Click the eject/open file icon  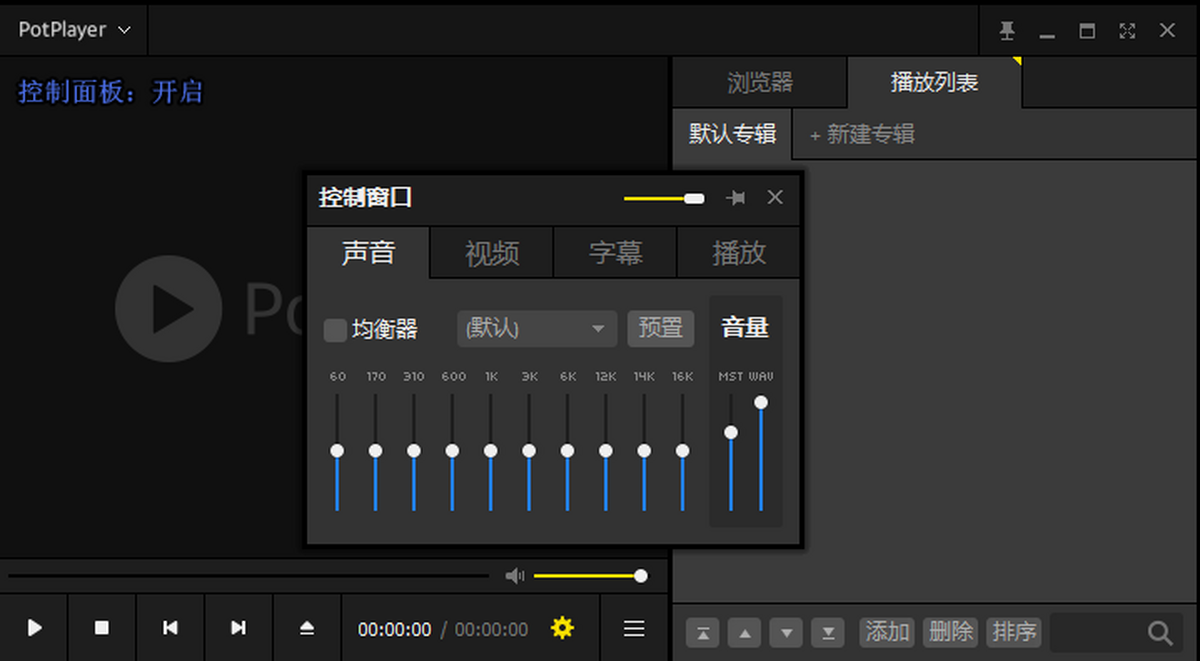click(307, 628)
